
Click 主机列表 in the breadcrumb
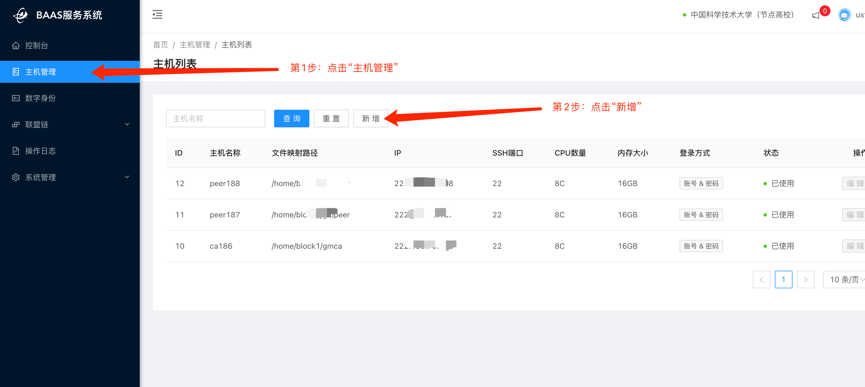[237, 45]
